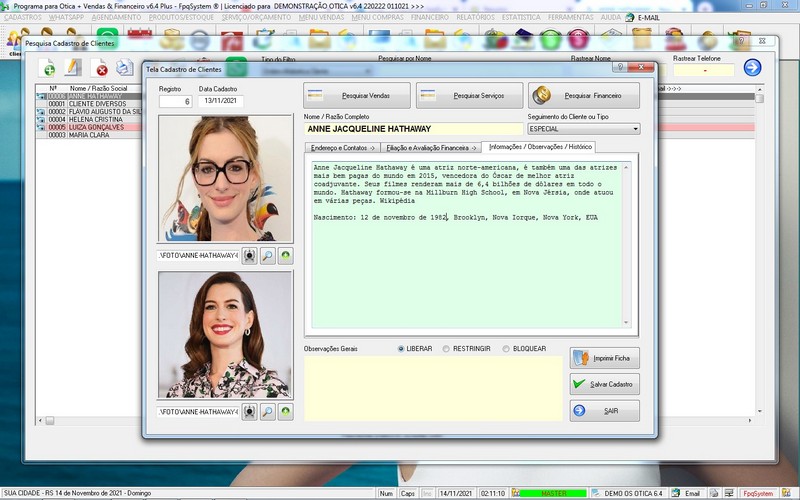Screen dimensions: 800x500
Task: Click the edit pencil icon in Pesquisa window
Action: click(x=73, y=67)
